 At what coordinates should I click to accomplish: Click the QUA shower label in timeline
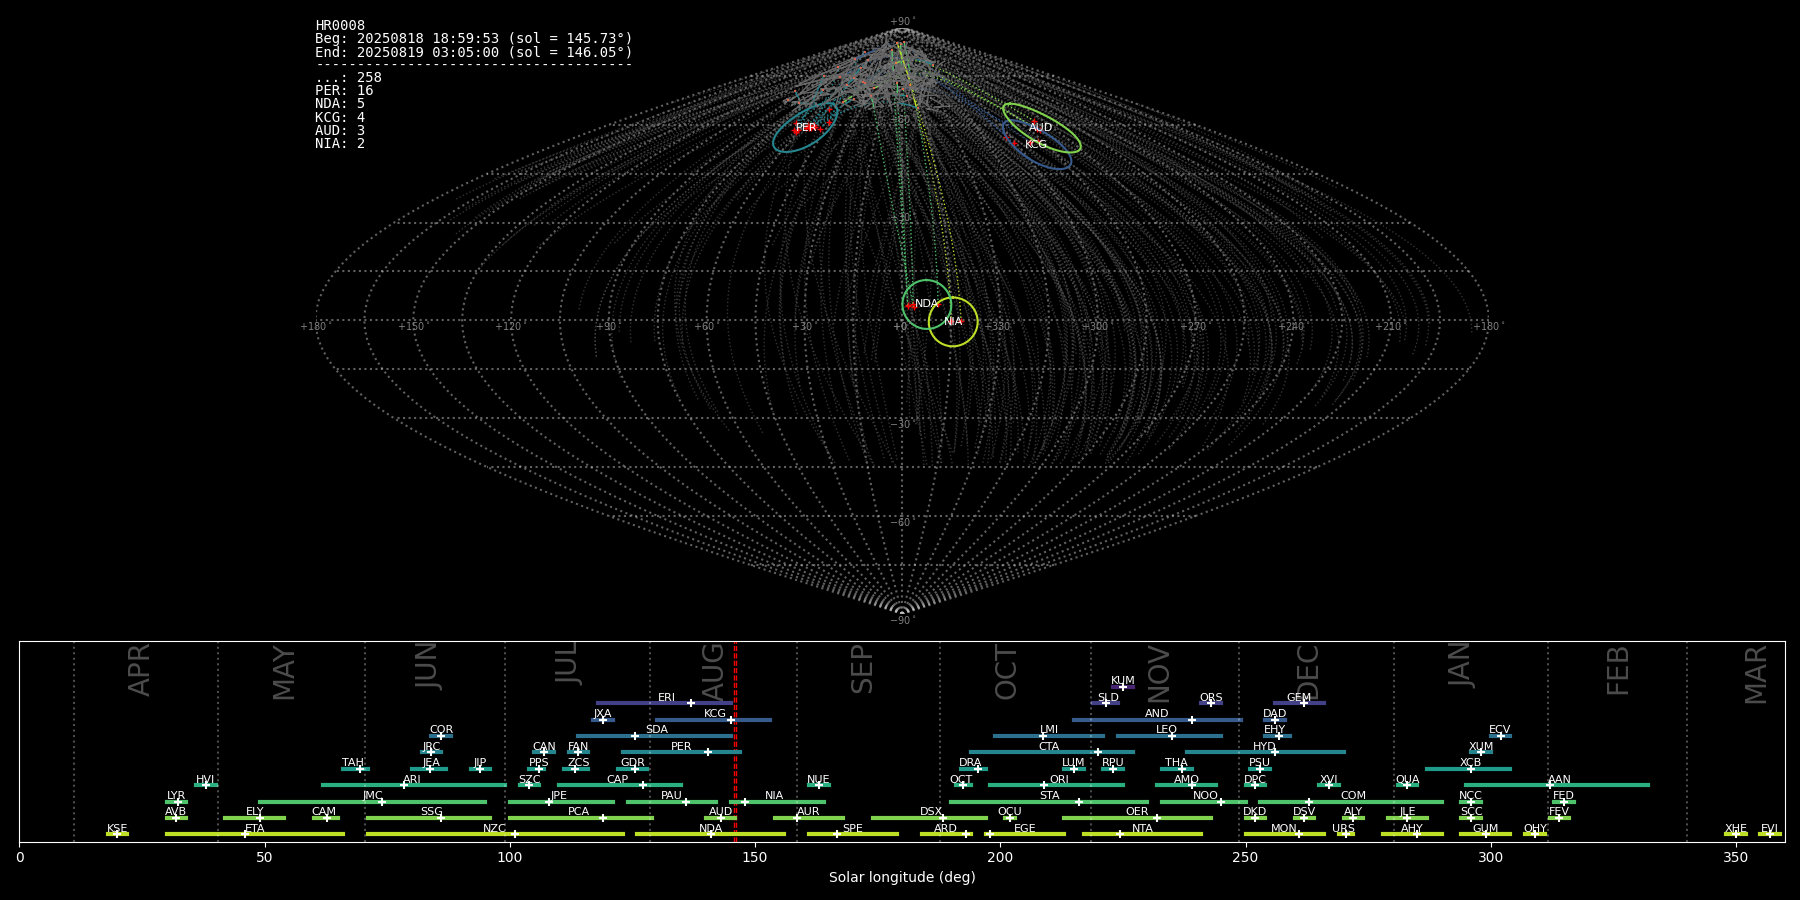pos(1408,780)
